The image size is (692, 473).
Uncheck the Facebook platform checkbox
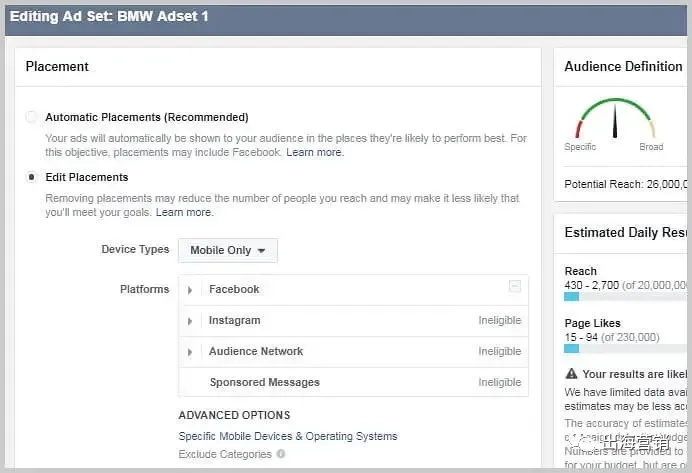(x=515, y=286)
